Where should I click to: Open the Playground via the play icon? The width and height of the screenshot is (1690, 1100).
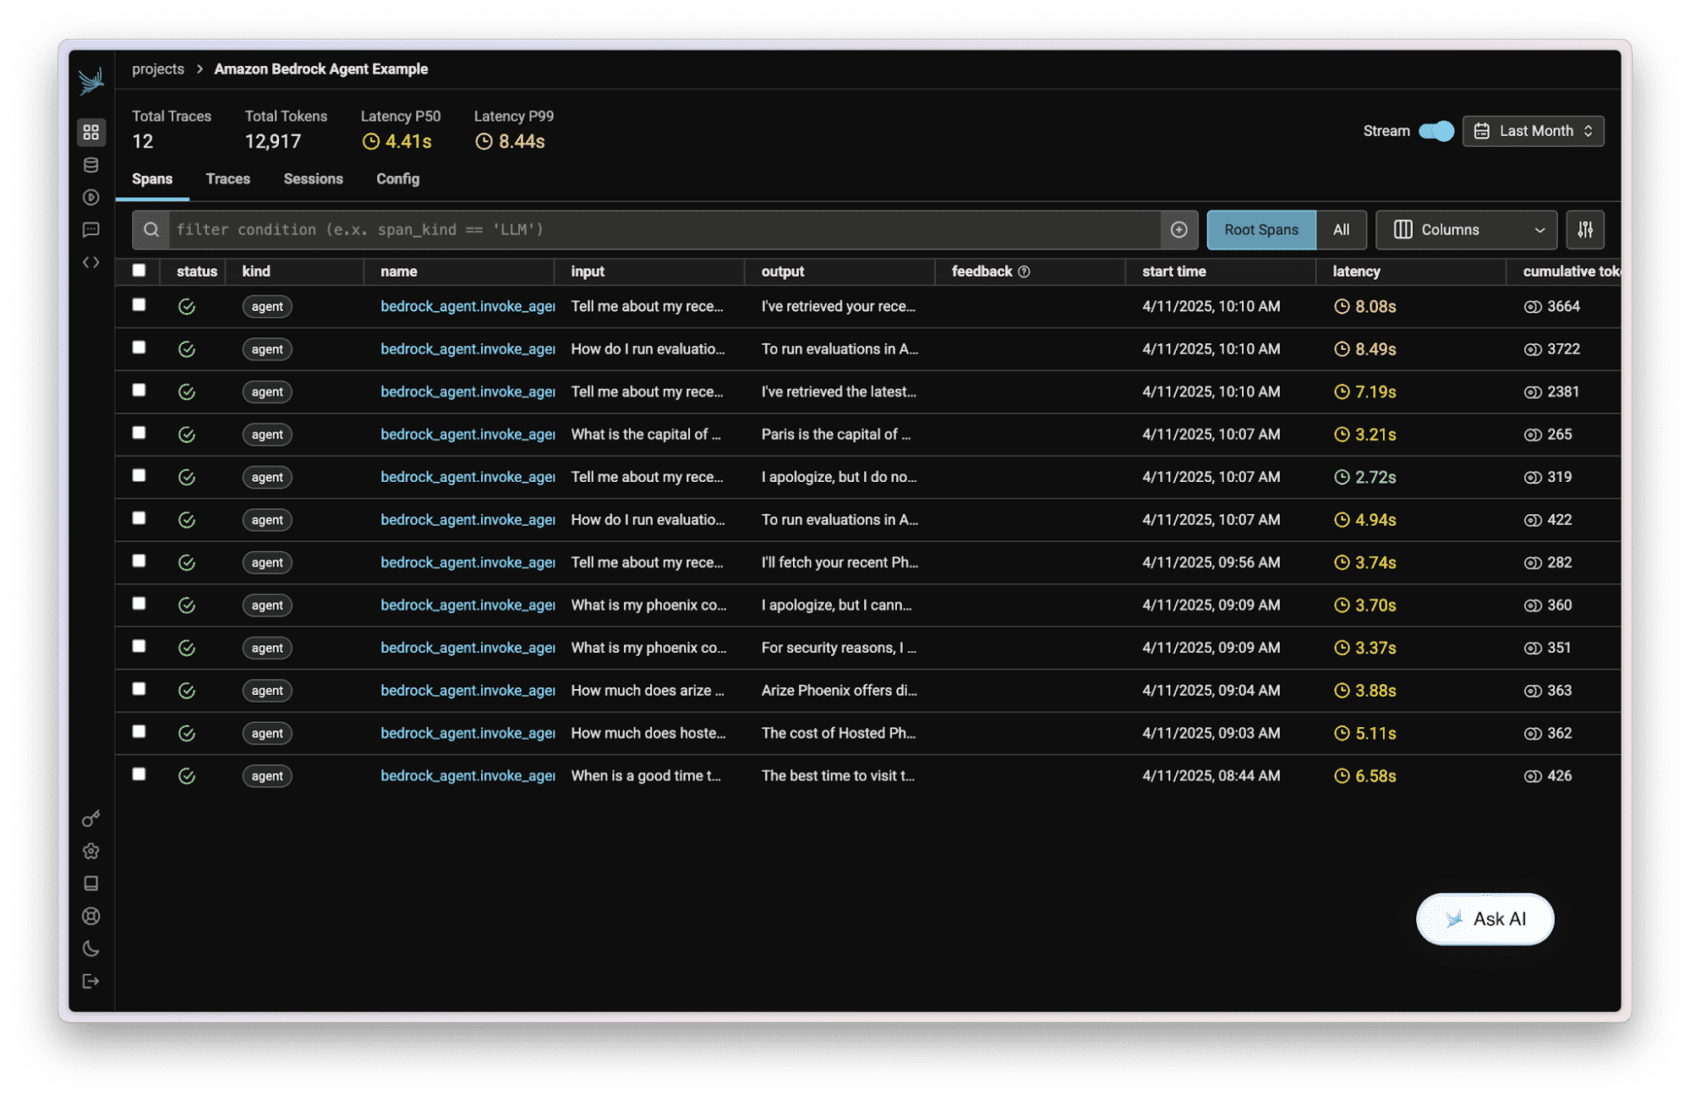[91, 197]
